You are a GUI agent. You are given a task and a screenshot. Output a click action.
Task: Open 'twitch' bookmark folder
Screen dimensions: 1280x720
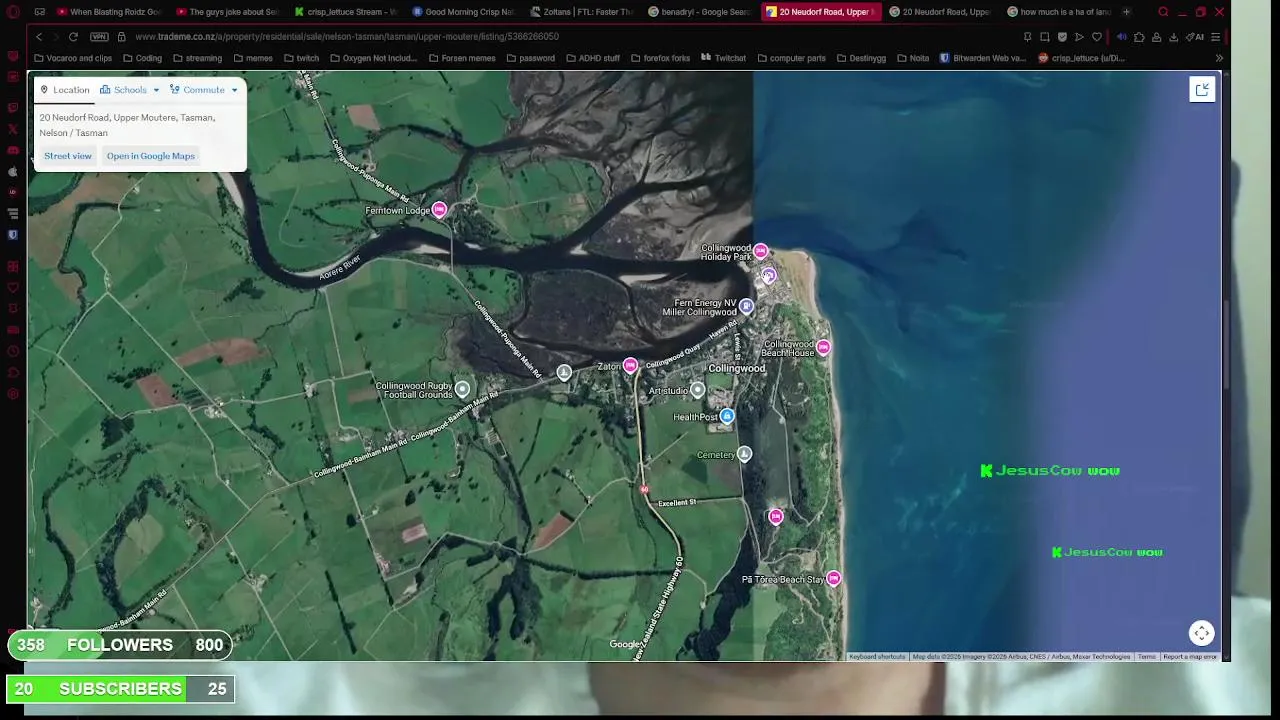[x=301, y=58]
